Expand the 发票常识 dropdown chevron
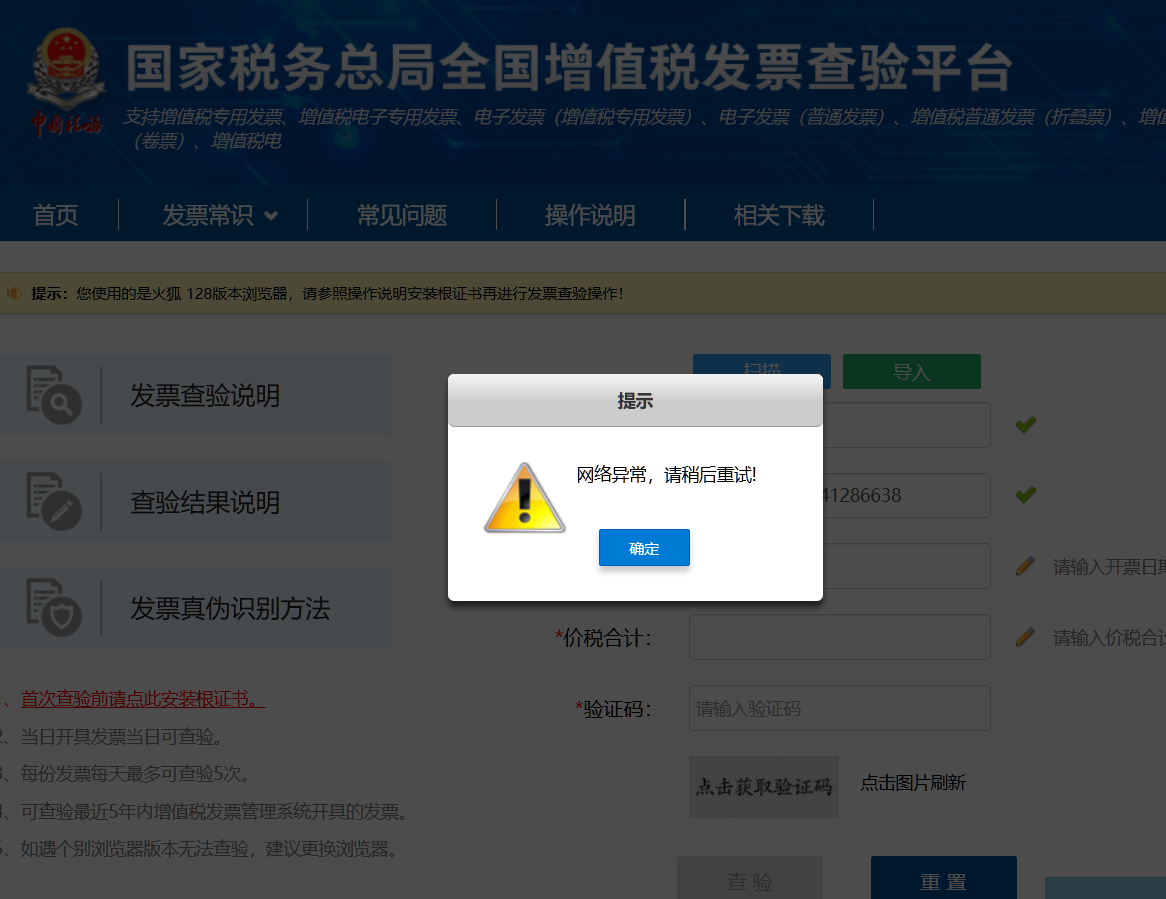This screenshot has height=899, width=1166. click(271, 216)
